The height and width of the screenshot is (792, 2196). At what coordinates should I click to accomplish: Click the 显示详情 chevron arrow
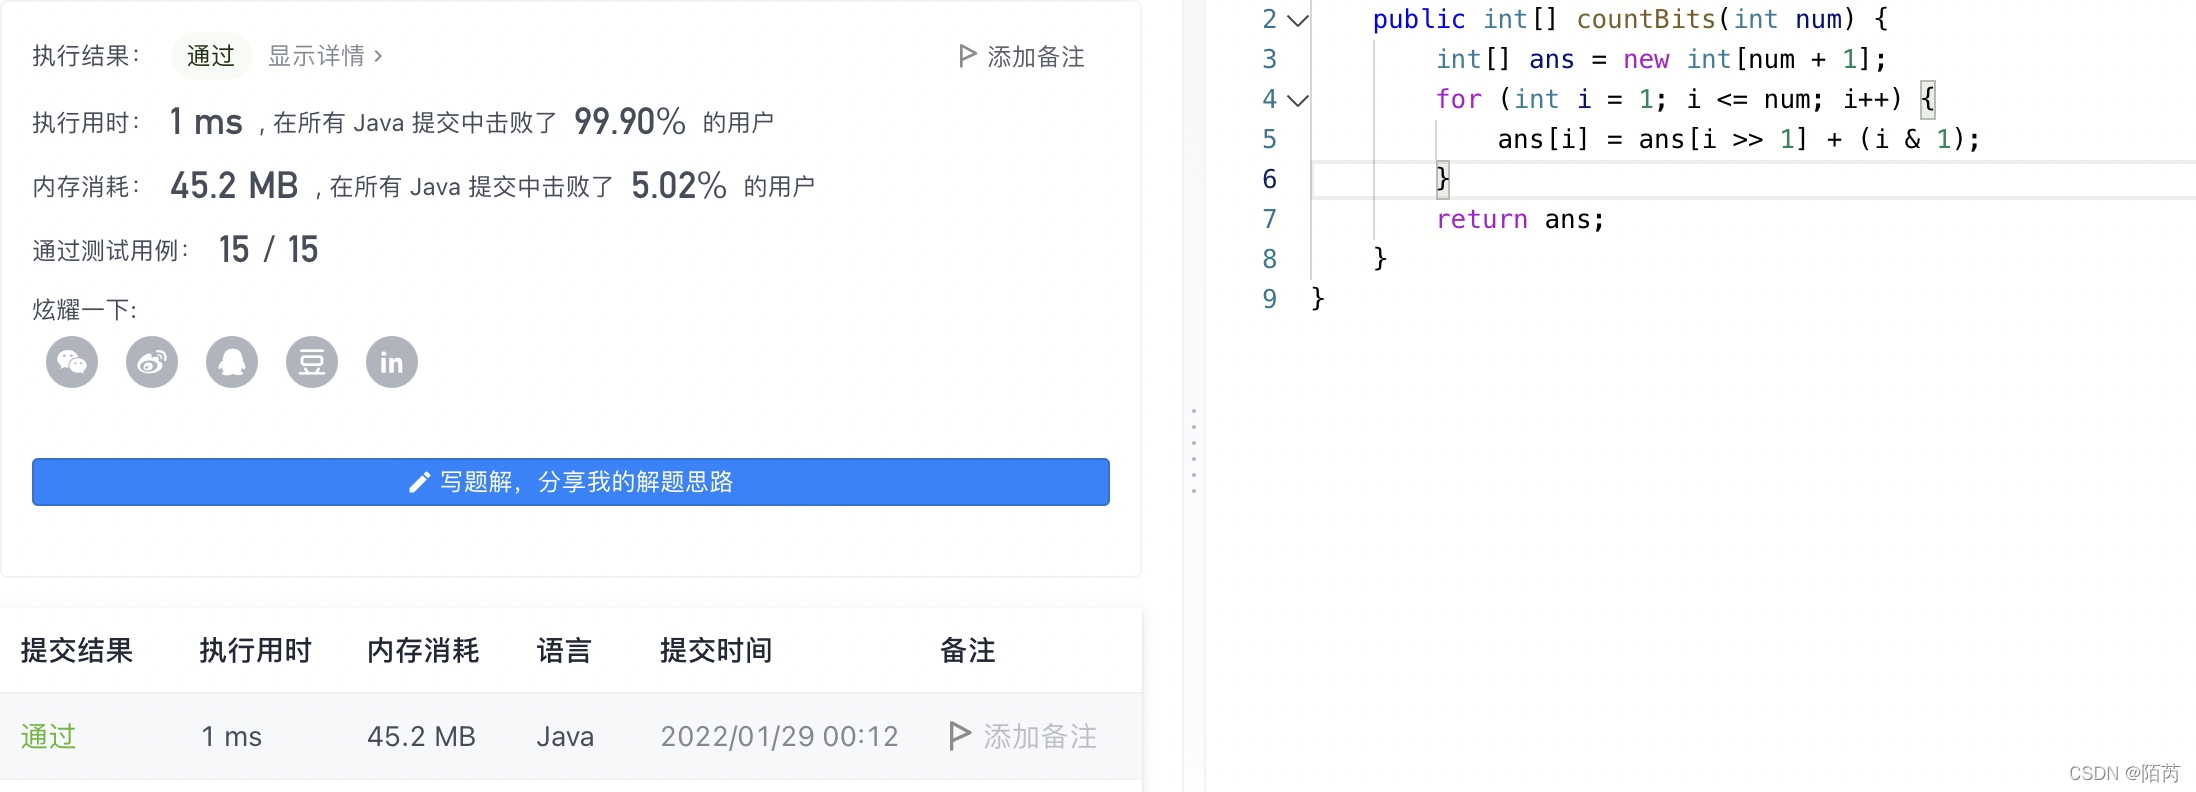(x=378, y=56)
